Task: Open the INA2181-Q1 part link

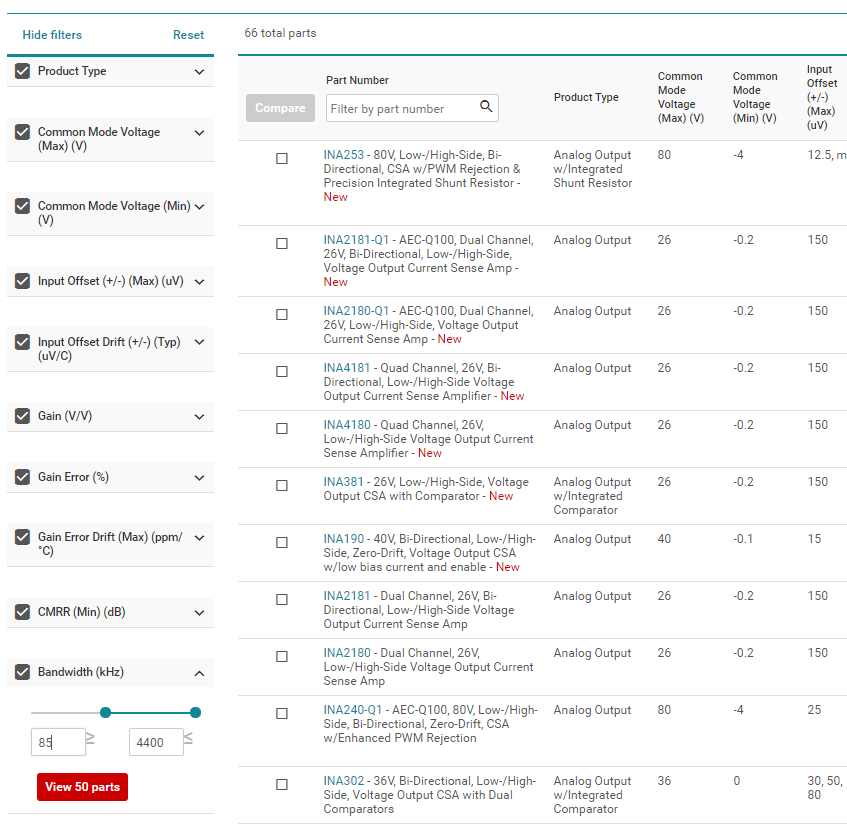Action: (356, 240)
